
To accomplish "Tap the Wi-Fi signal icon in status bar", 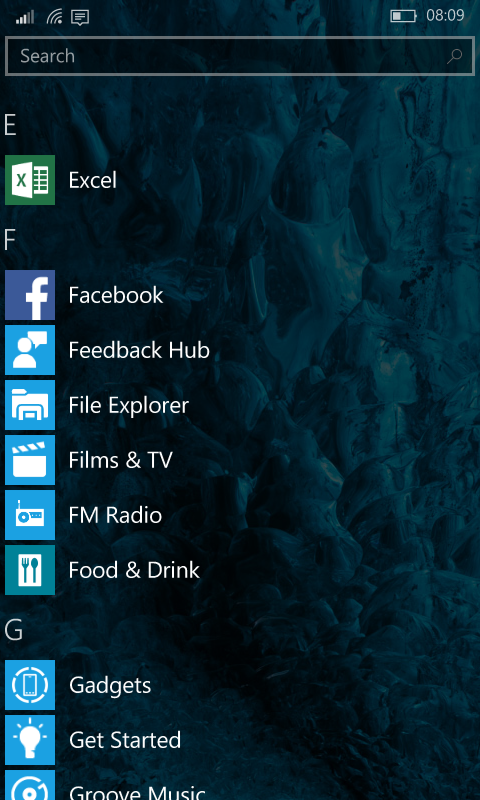I will pos(54,17).
